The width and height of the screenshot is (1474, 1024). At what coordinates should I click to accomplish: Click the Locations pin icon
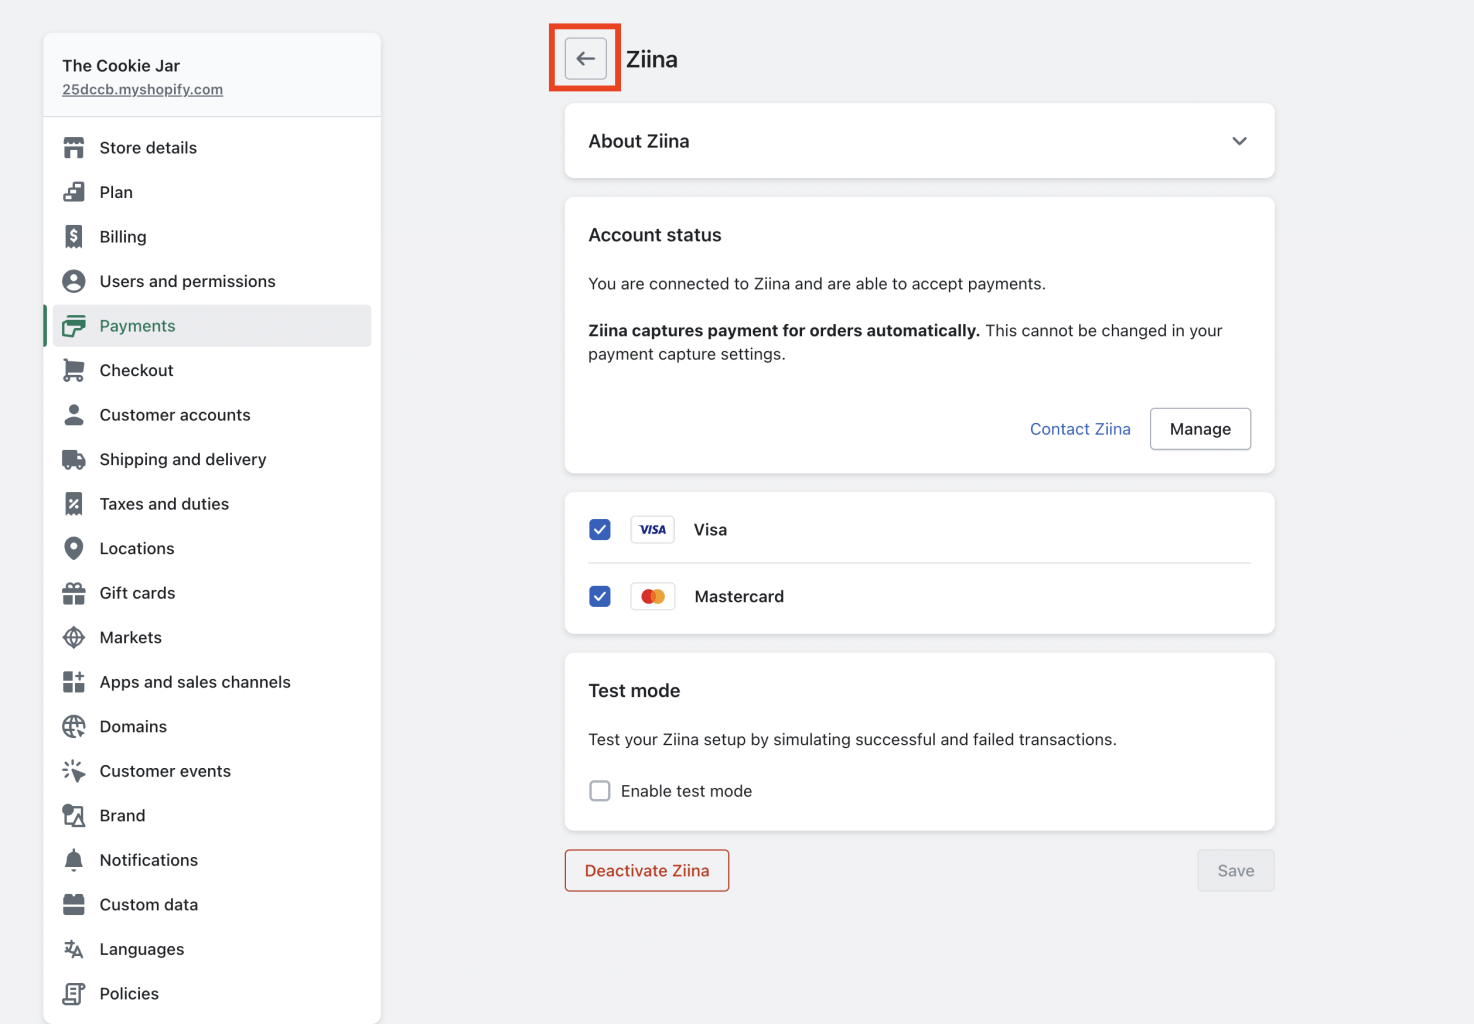pyautogui.click(x=74, y=548)
